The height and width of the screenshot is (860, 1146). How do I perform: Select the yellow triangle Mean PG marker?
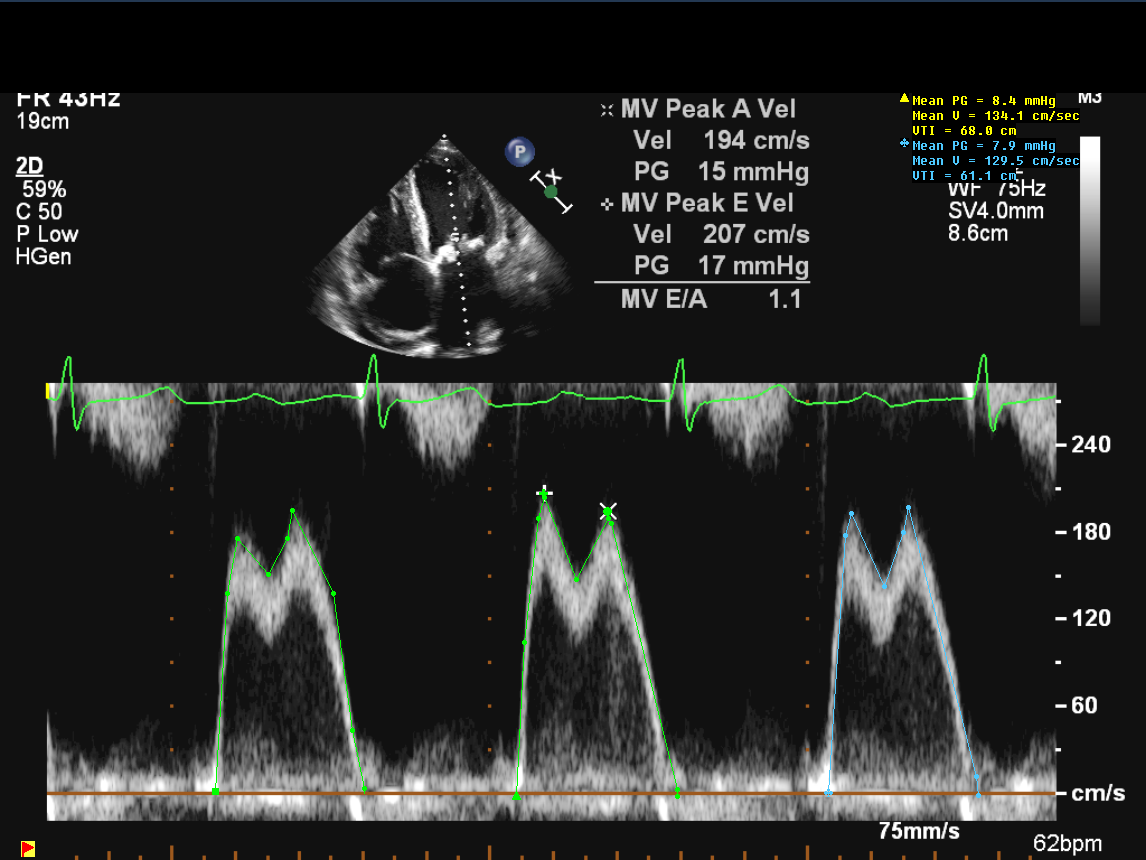pyautogui.click(x=905, y=99)
